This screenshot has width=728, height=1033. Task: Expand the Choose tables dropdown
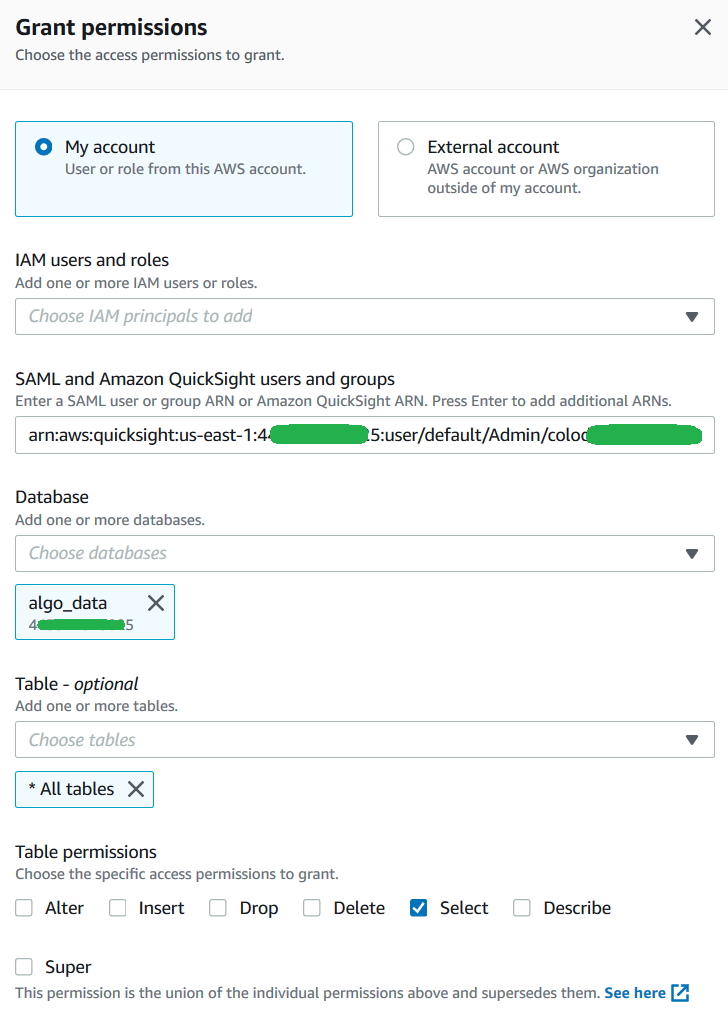coord(365,739)
